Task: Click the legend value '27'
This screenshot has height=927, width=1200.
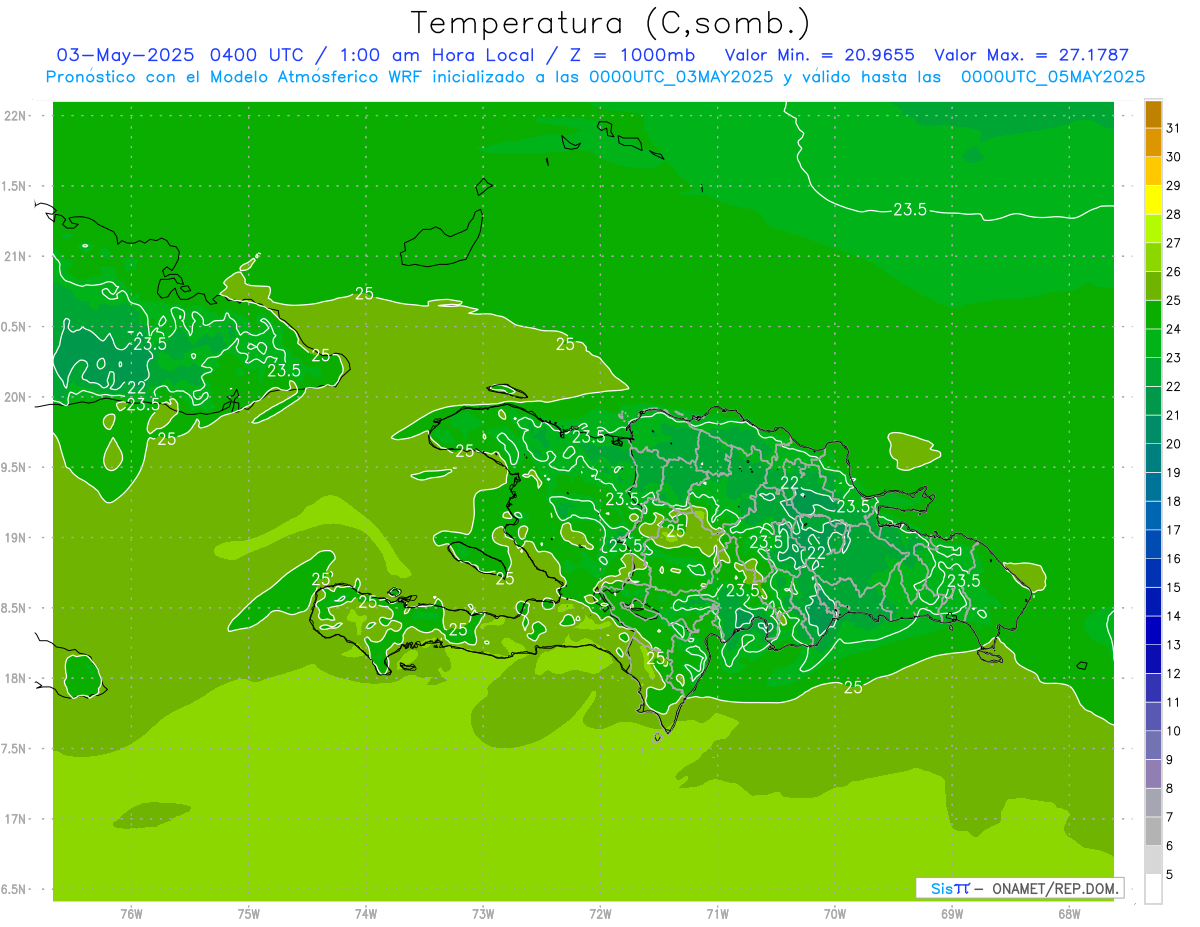Action: click(1173, 243)
